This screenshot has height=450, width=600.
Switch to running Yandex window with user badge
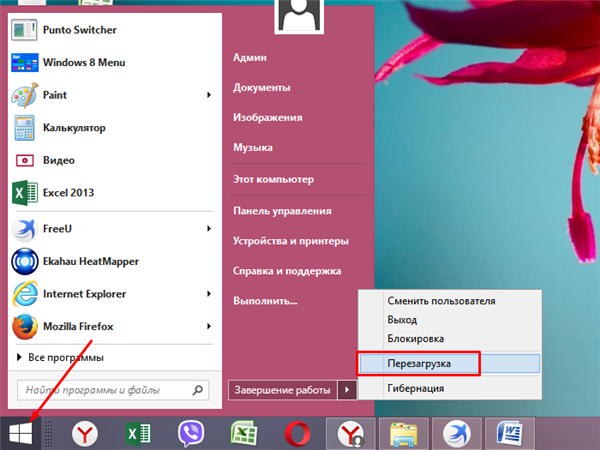click(350, 434)
